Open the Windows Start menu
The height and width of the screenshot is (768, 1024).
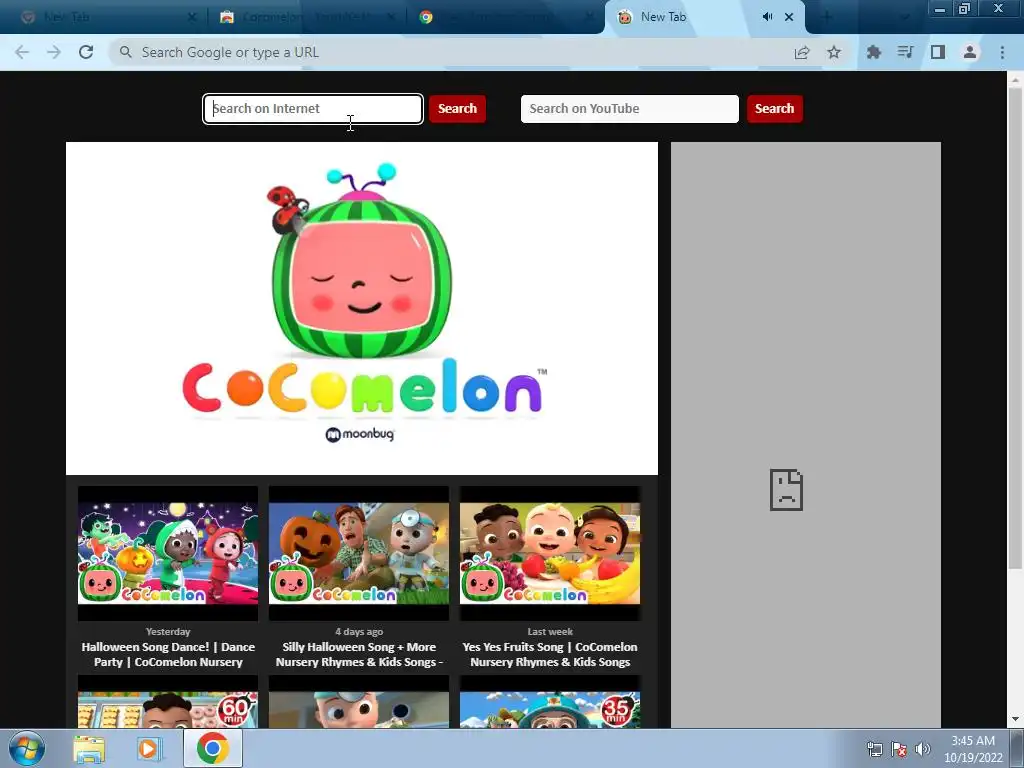click(x=27, y=749)
